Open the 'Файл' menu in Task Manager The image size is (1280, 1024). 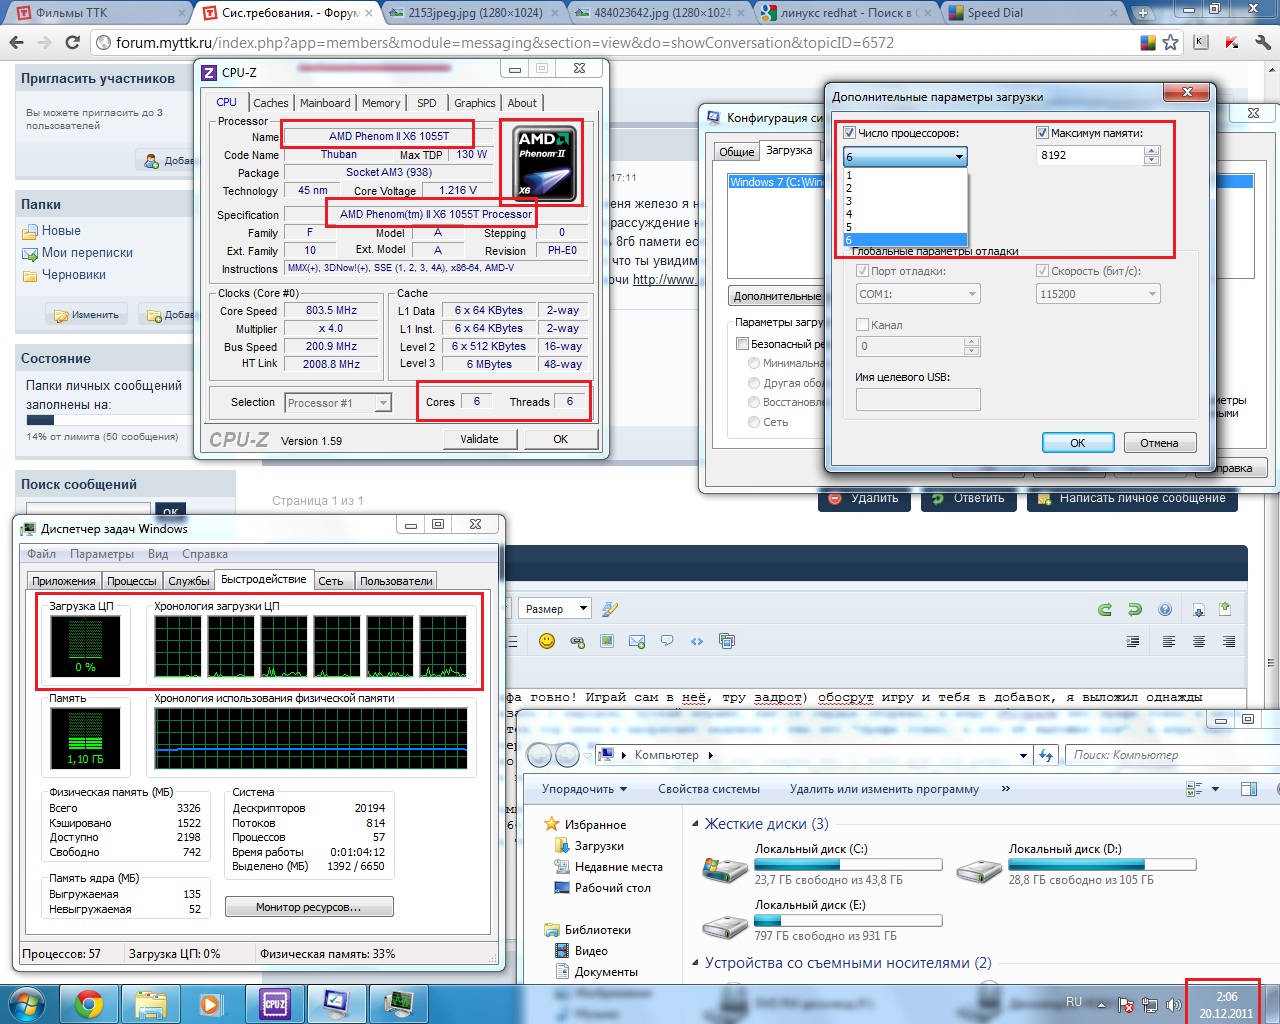point(41,554)
